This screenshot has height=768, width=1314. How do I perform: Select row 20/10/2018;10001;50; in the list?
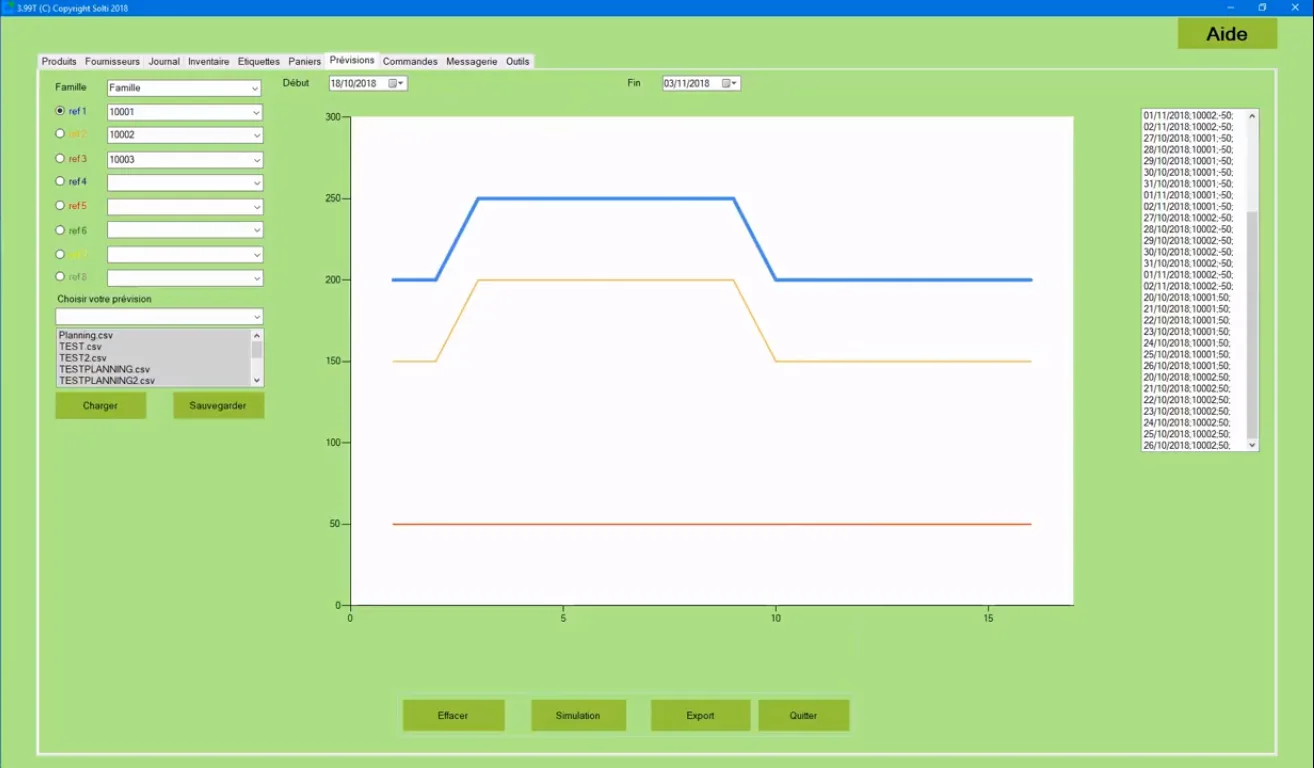coord(1187,297)
